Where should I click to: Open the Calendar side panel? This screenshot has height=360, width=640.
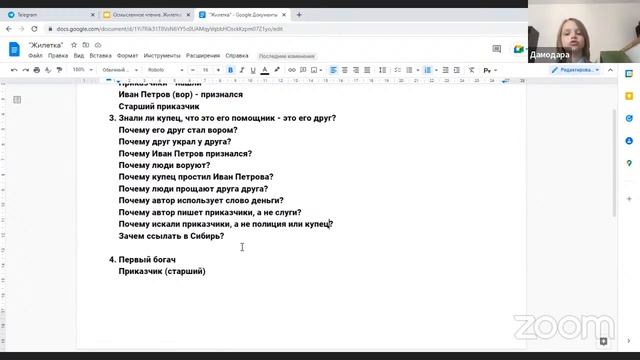pos(629,74)
